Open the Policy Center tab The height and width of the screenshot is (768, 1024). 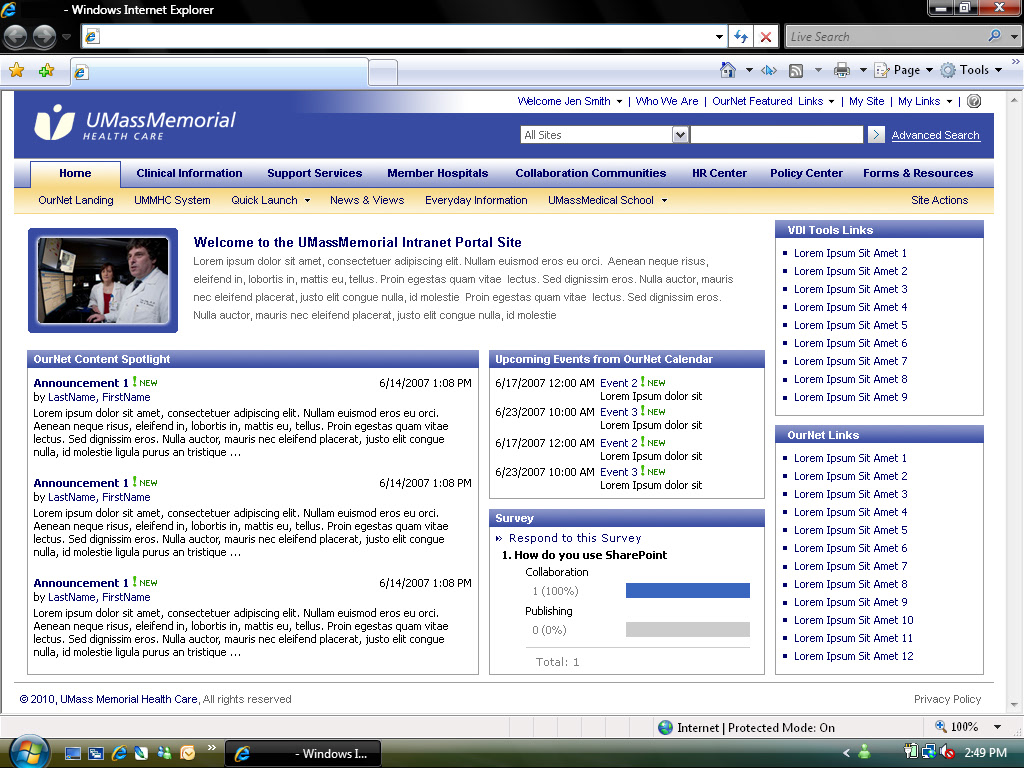tap(806, 174)
